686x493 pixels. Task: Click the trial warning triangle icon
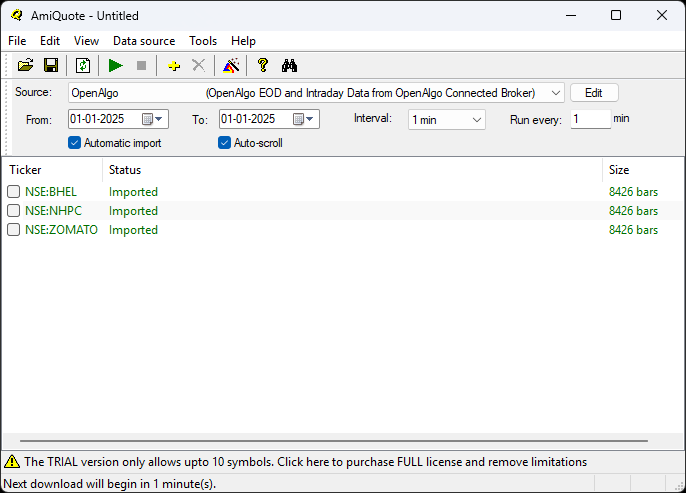pyautogui.click(x=12, y=462)
